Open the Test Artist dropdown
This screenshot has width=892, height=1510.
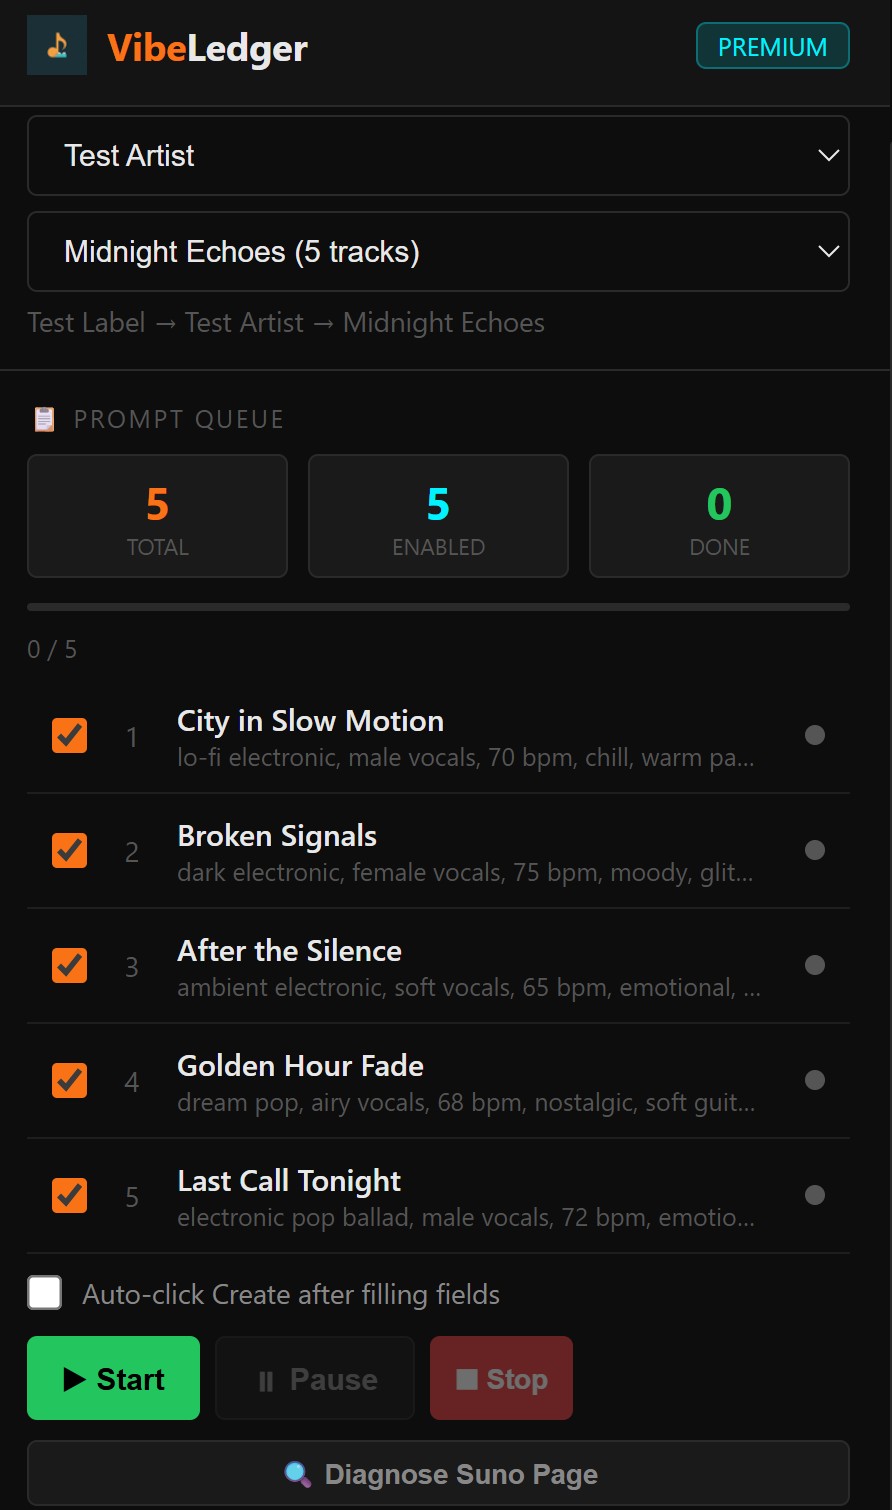coord(438,155)
